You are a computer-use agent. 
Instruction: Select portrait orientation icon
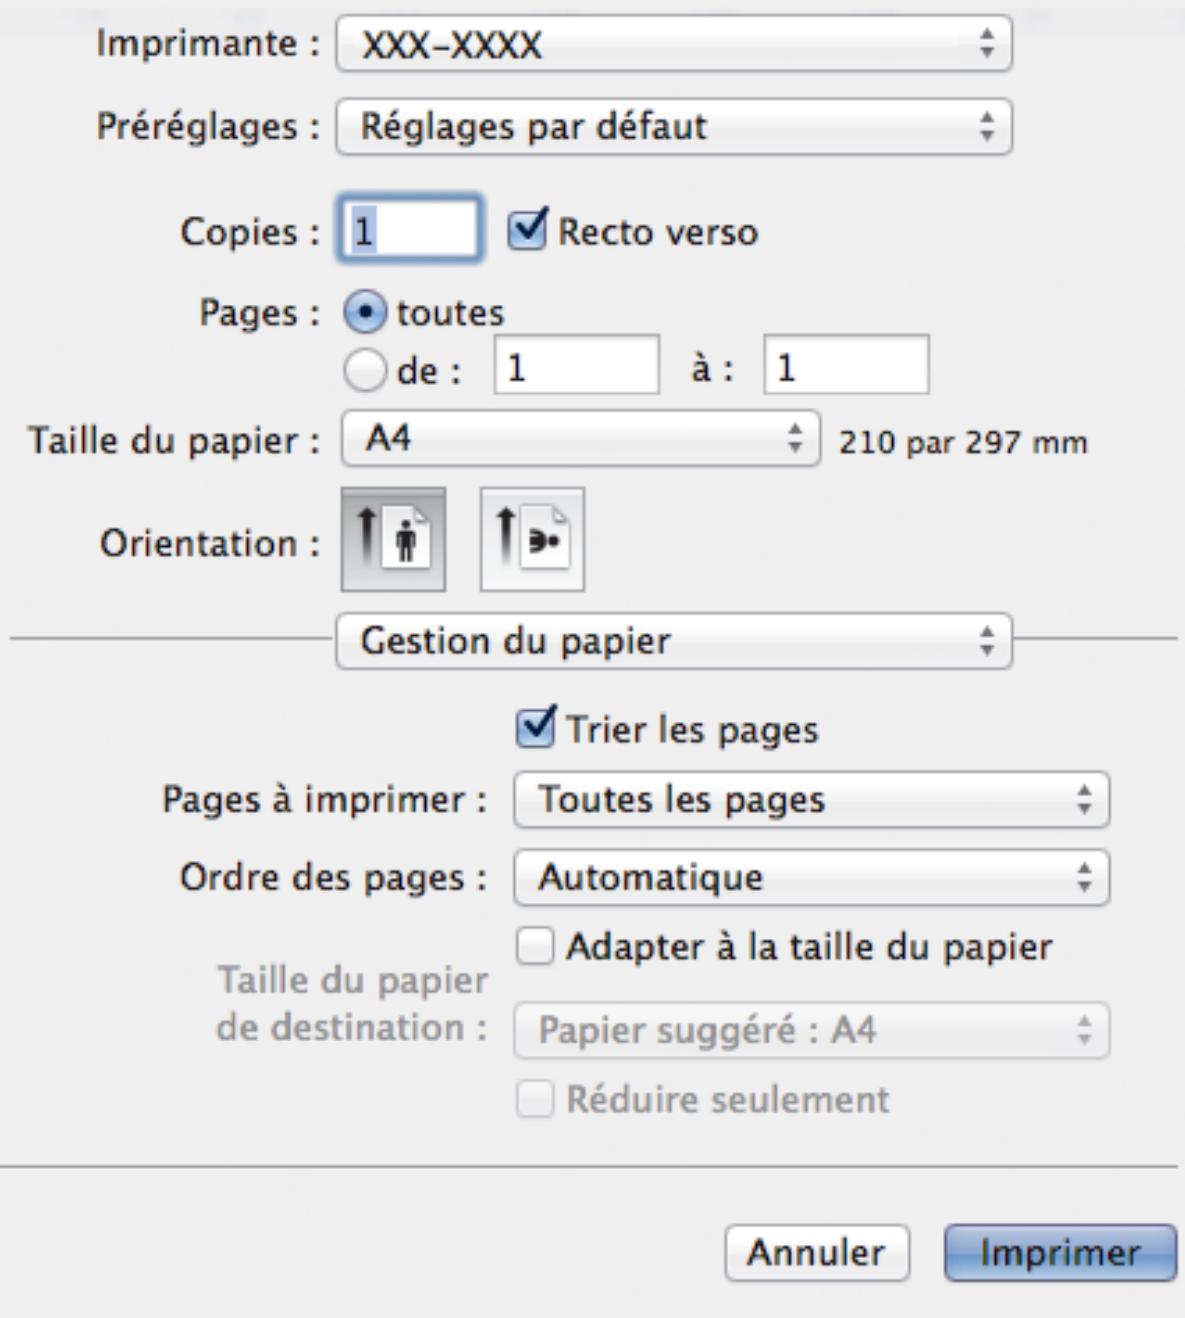pyautogui.click(x=393, y=540)
